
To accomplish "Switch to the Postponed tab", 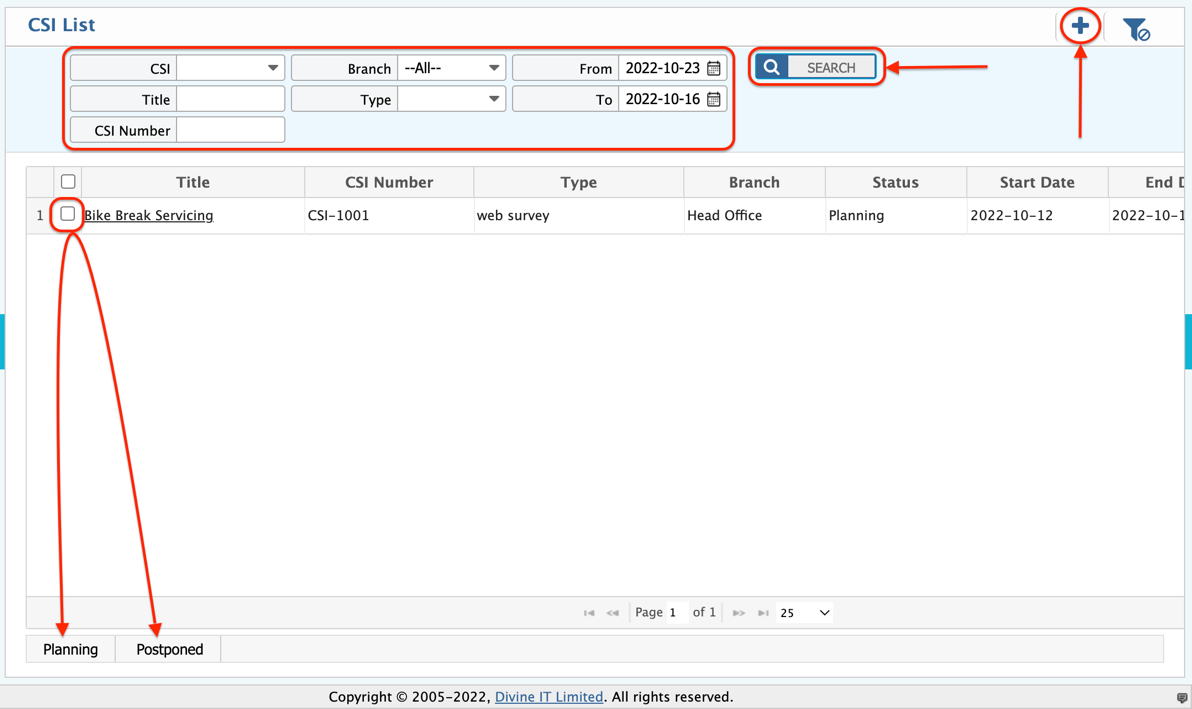I will coord(168,649).
